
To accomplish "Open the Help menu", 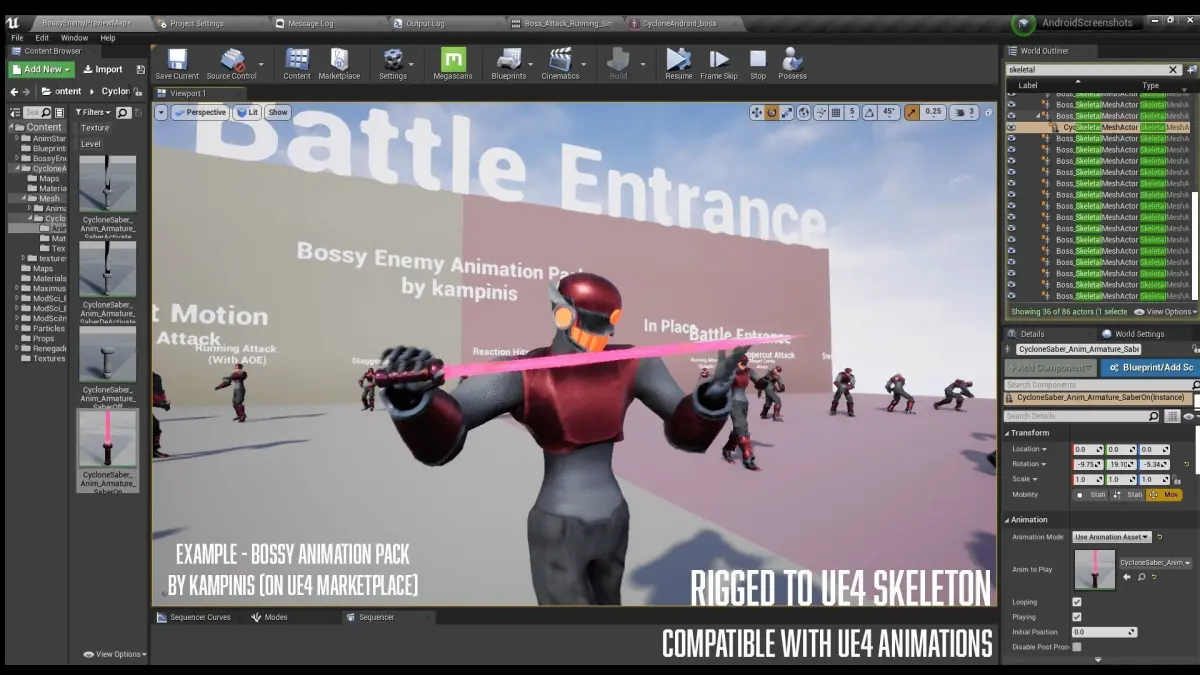I will pyautogui.click(x=108, y=38).
